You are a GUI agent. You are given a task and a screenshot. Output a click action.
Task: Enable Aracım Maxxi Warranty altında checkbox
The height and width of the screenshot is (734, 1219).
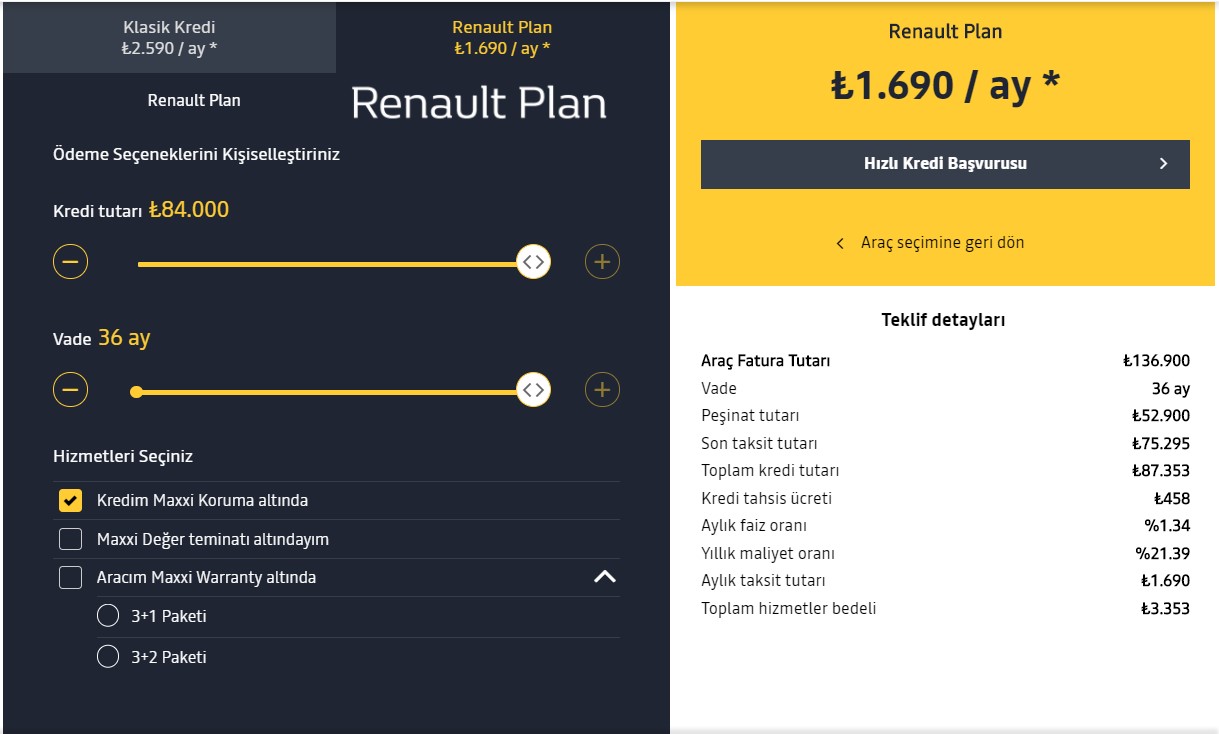[70, 577]
